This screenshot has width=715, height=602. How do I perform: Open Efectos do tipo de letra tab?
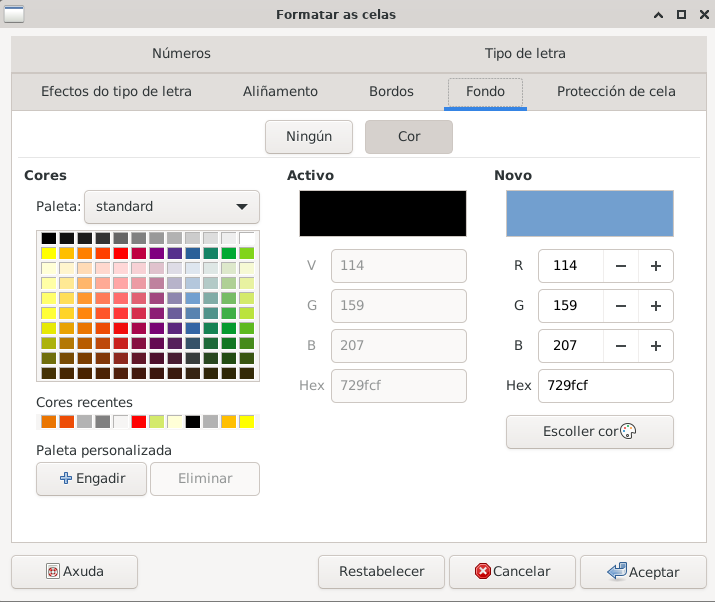[116, 91]
